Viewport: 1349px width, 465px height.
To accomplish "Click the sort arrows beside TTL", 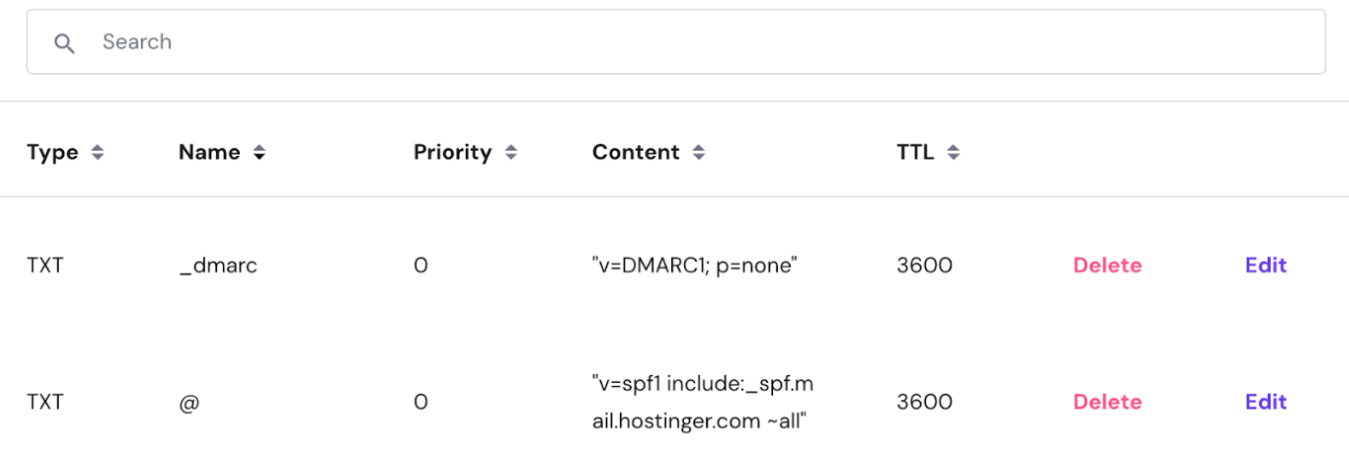I will click(x=953, y=153).
